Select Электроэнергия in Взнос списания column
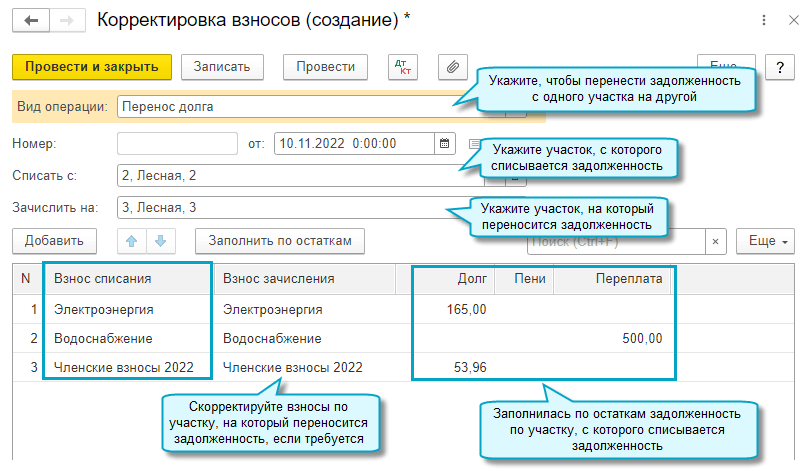Image resolution: width=800 pixels, height=471 pixels. (104, 310)
